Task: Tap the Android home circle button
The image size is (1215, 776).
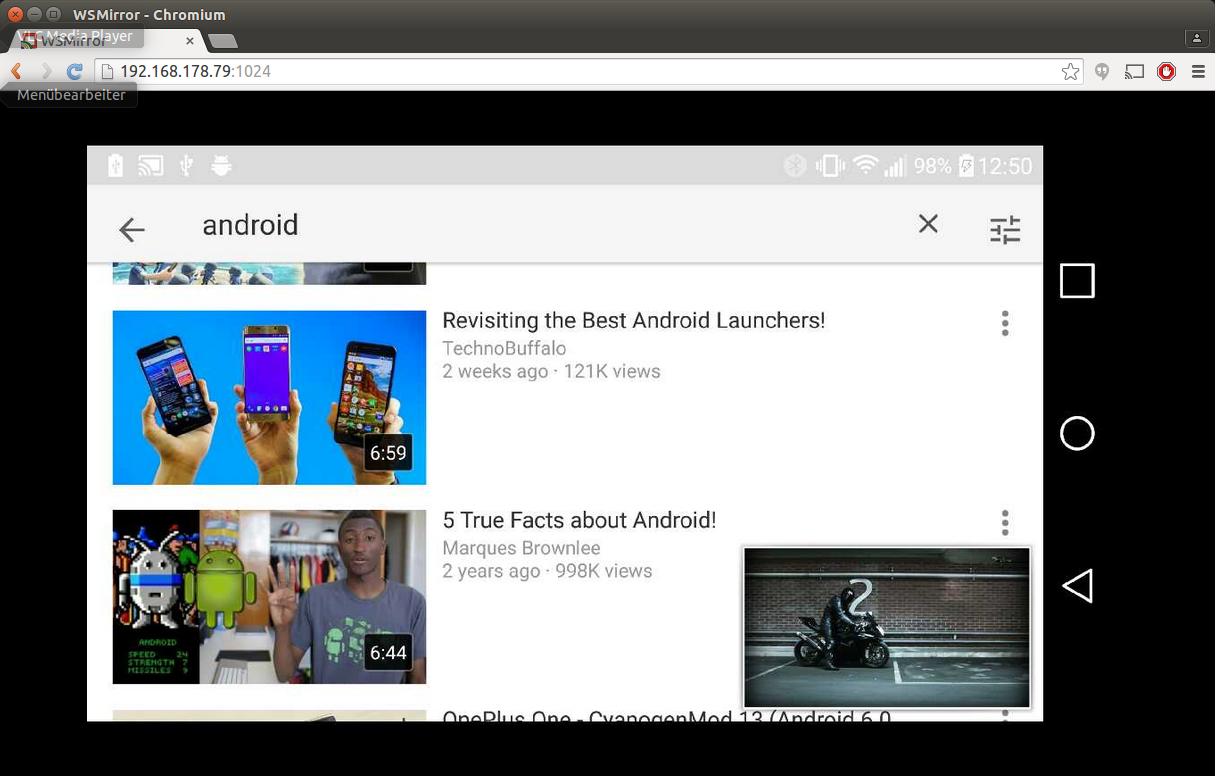Action: click(1077, 433)
